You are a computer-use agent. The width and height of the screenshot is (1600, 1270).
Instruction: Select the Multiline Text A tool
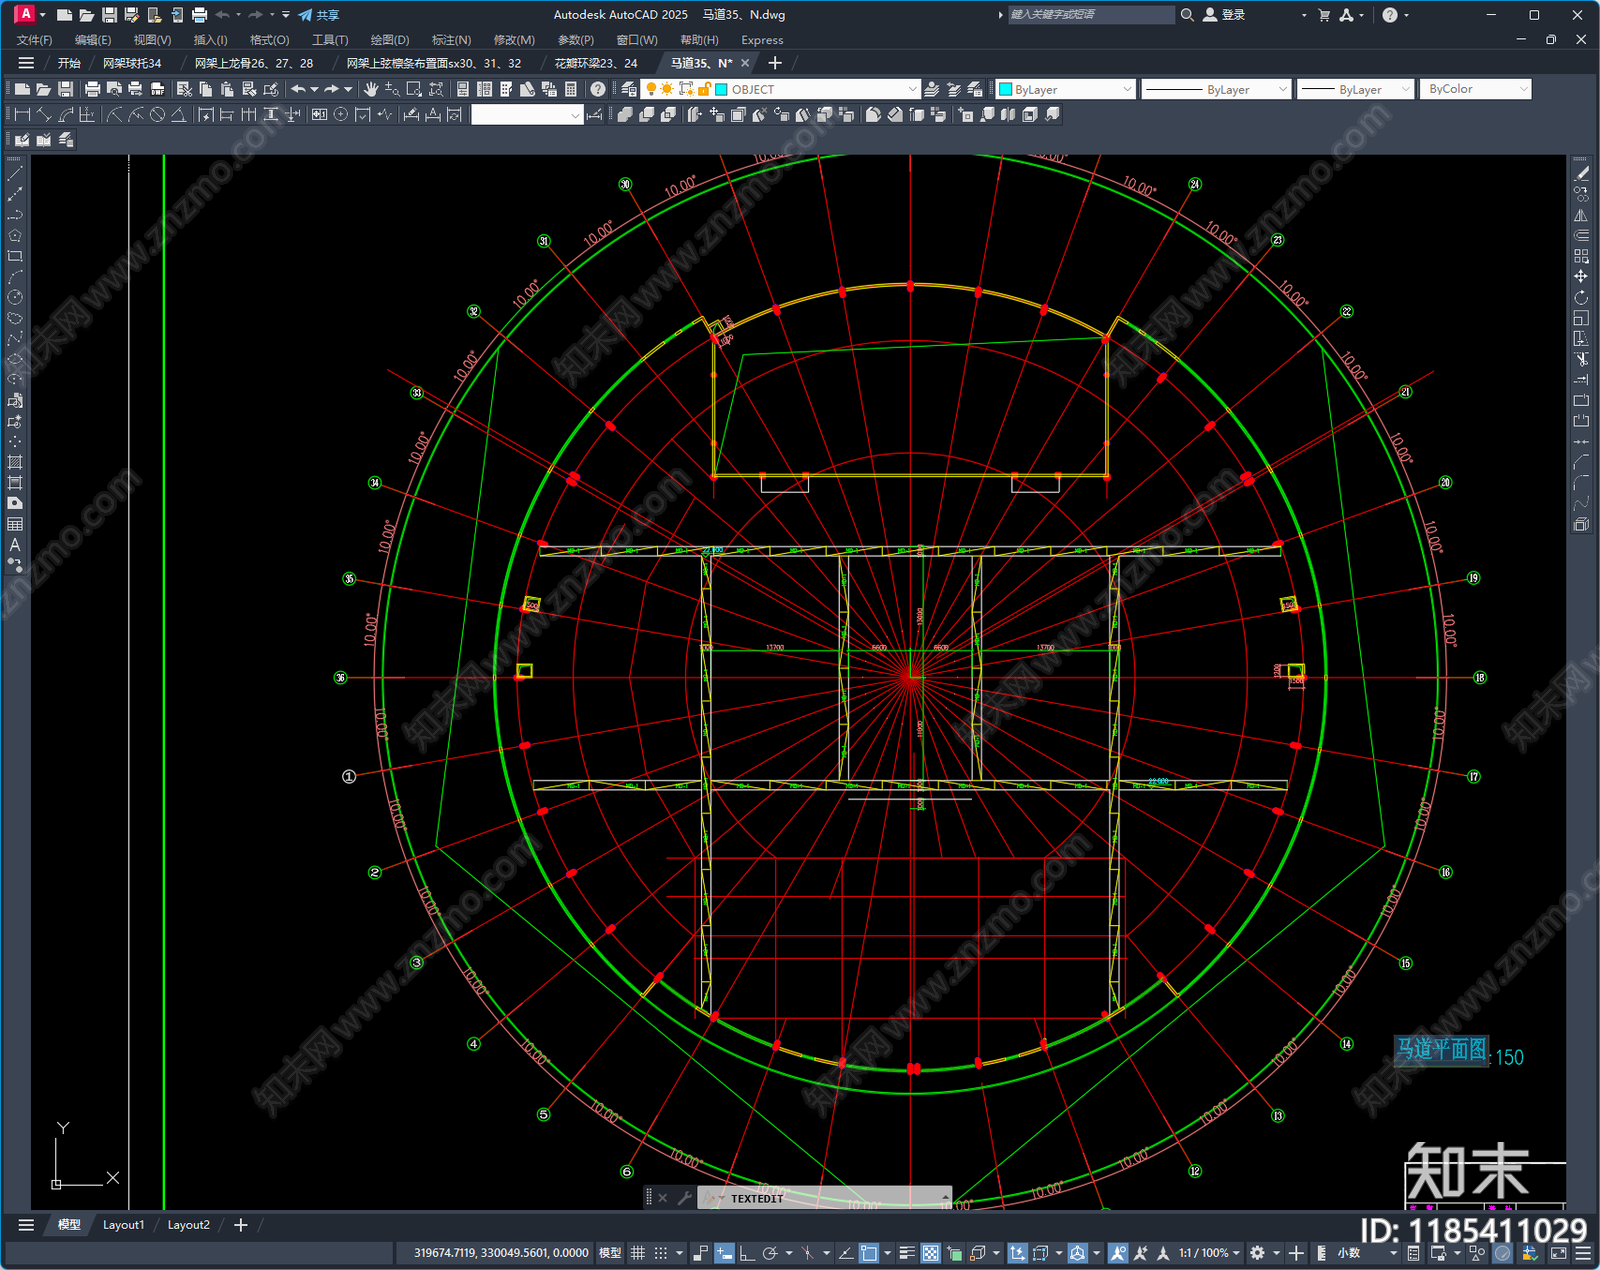coord(15,545)
